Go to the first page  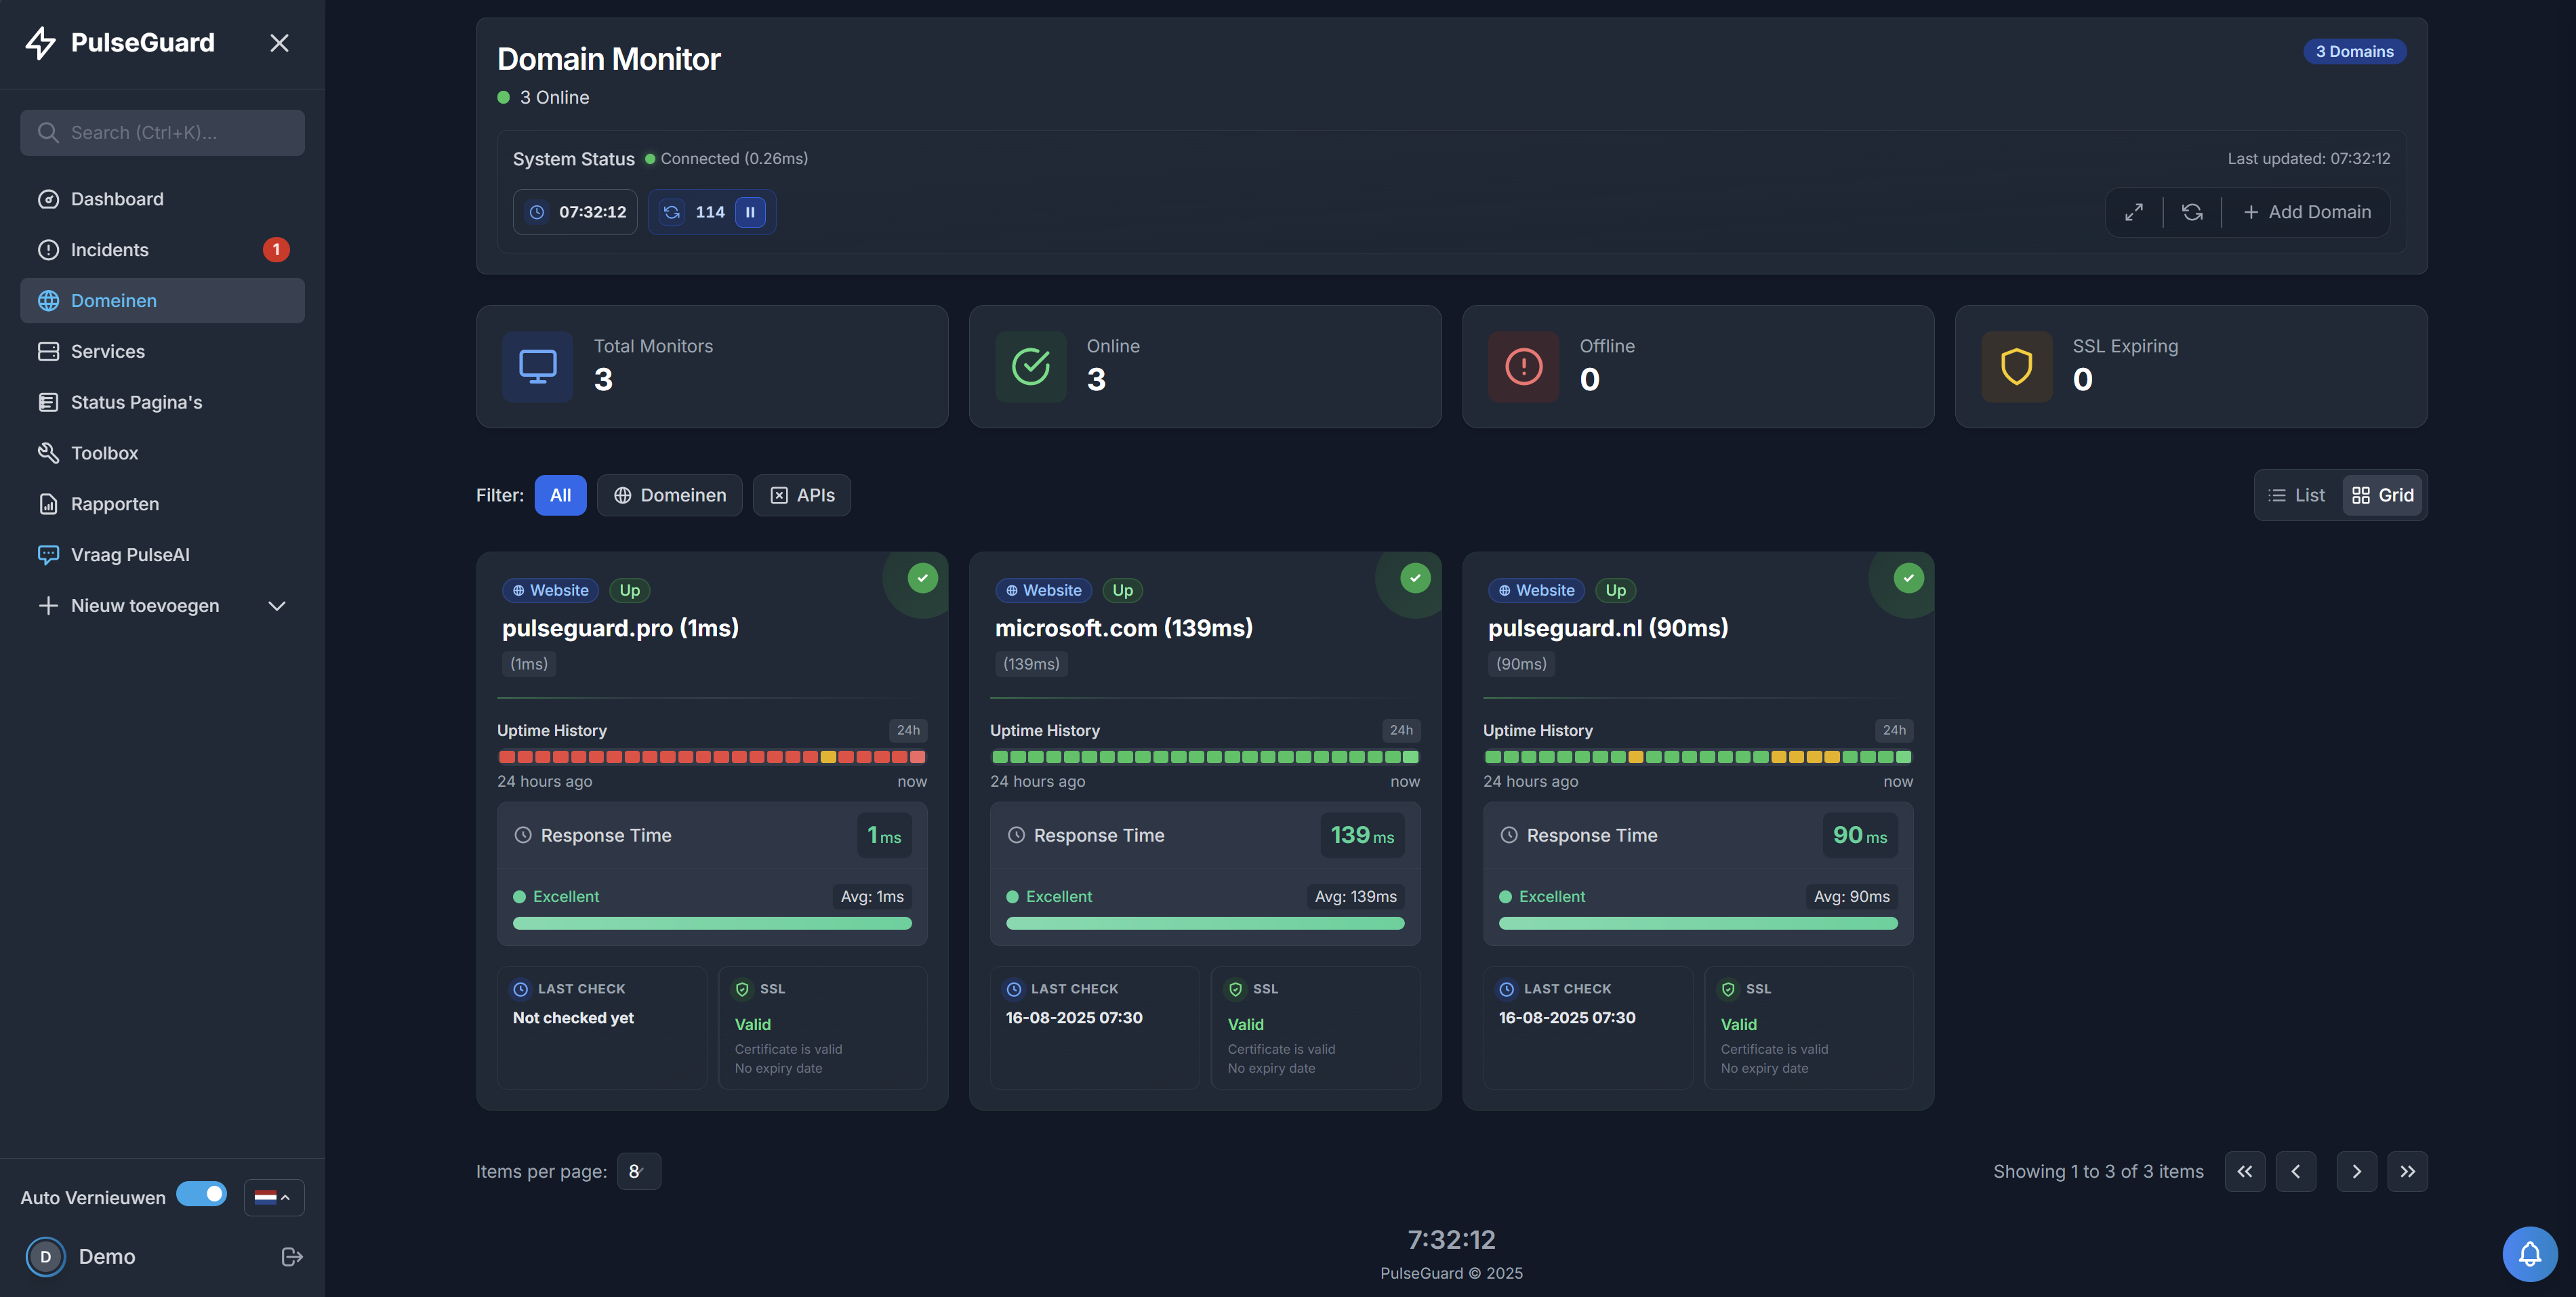(x=2245, y=1171)
